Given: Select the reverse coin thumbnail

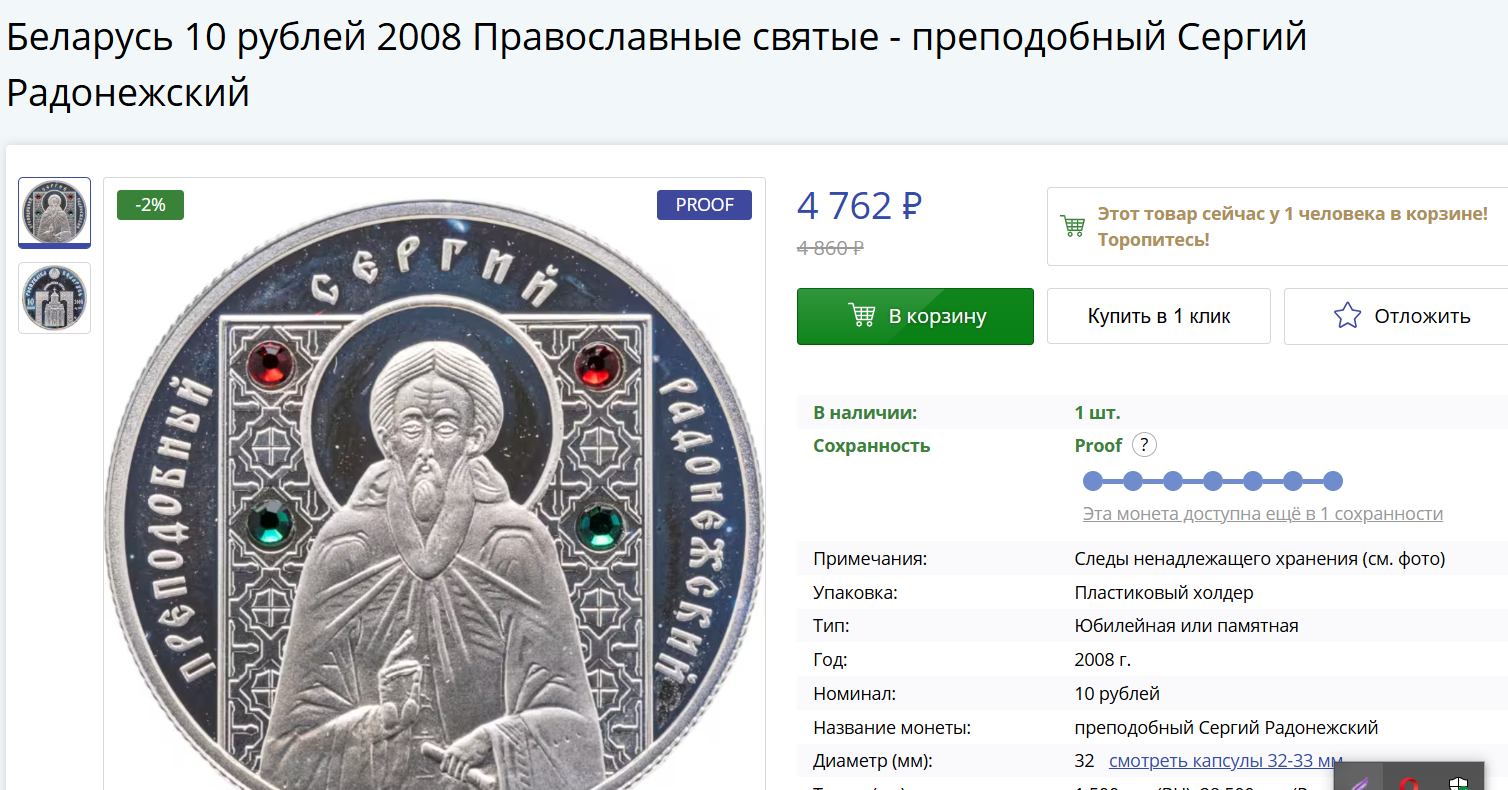Looking at the screenshot, I should tap(55, 298).
